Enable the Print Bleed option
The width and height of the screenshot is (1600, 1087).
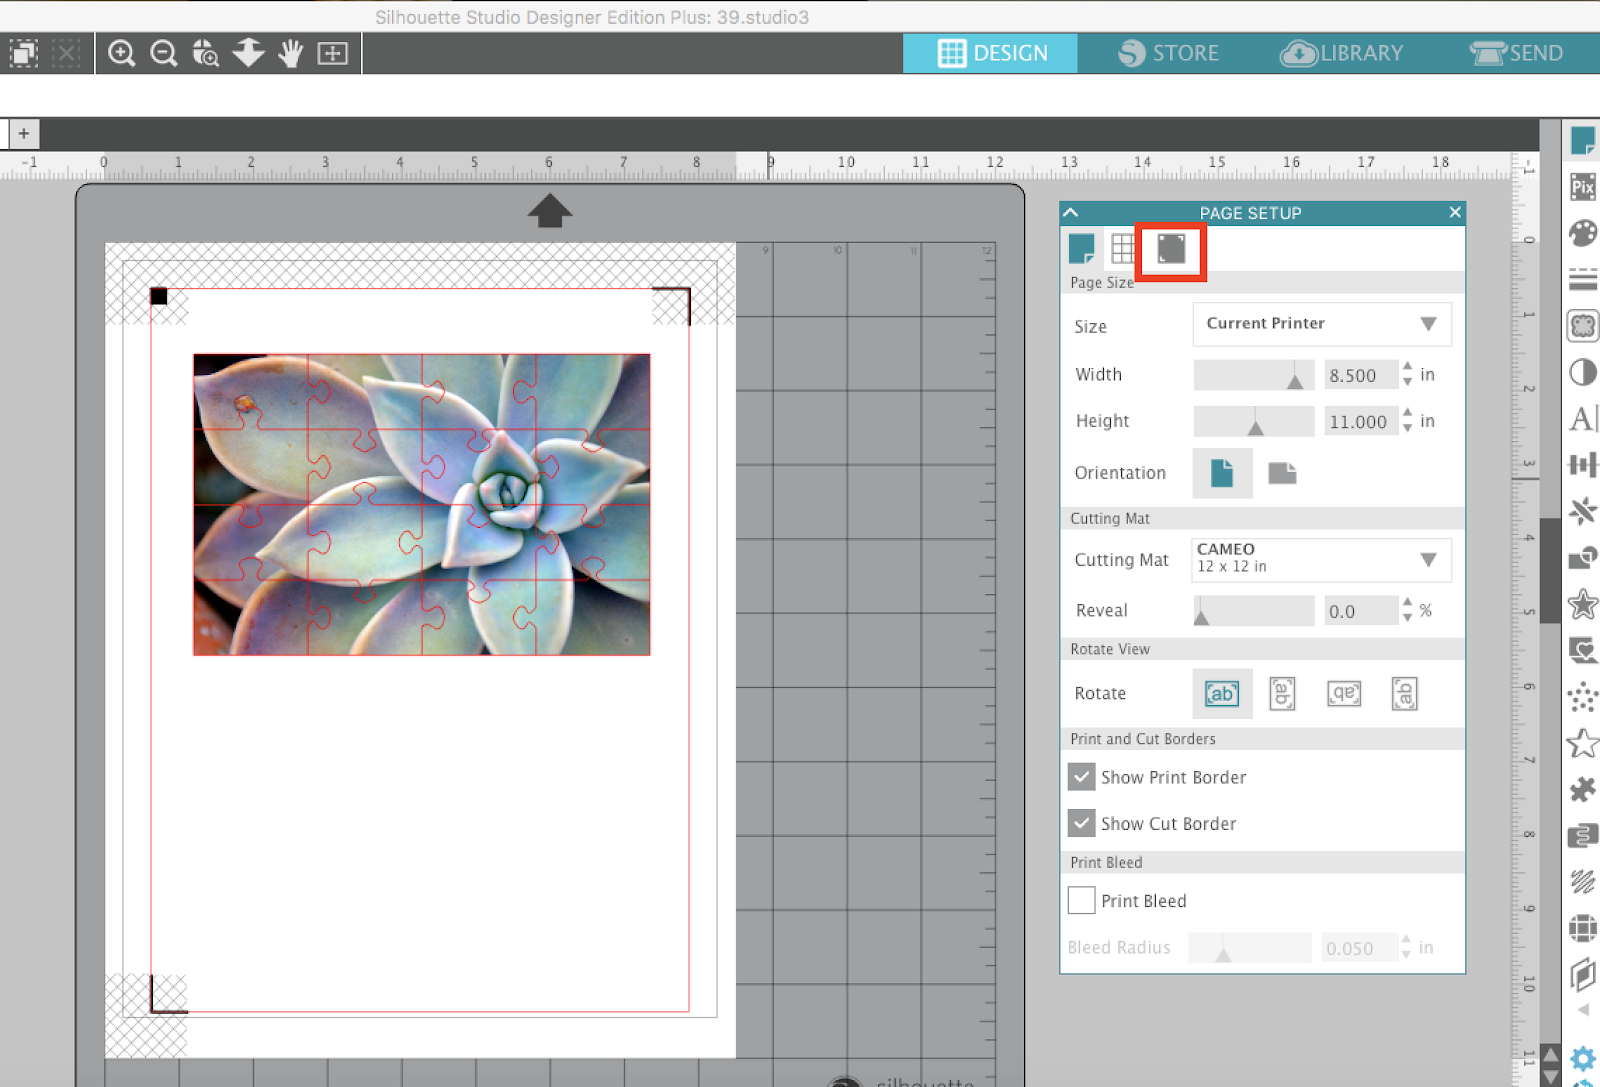(1081, 900)
